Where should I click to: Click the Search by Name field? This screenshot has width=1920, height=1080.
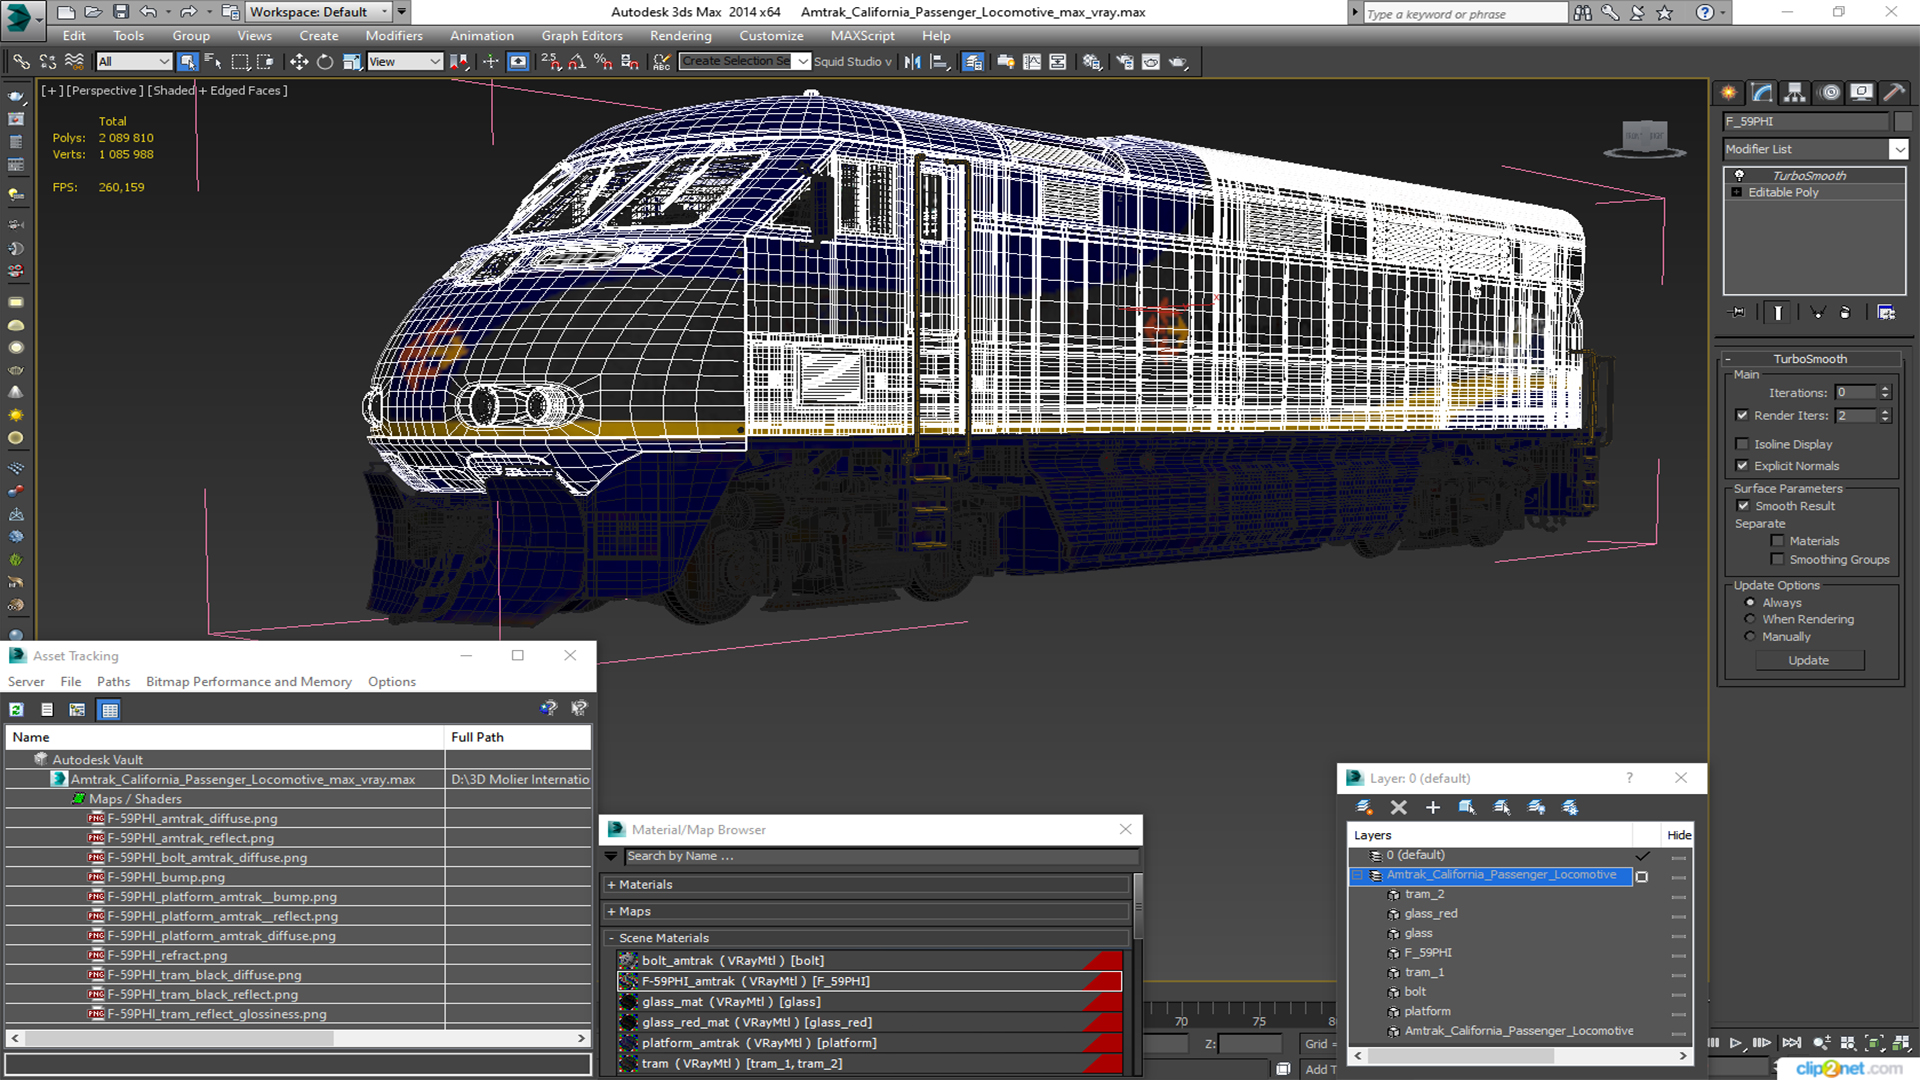pos(881,857)
